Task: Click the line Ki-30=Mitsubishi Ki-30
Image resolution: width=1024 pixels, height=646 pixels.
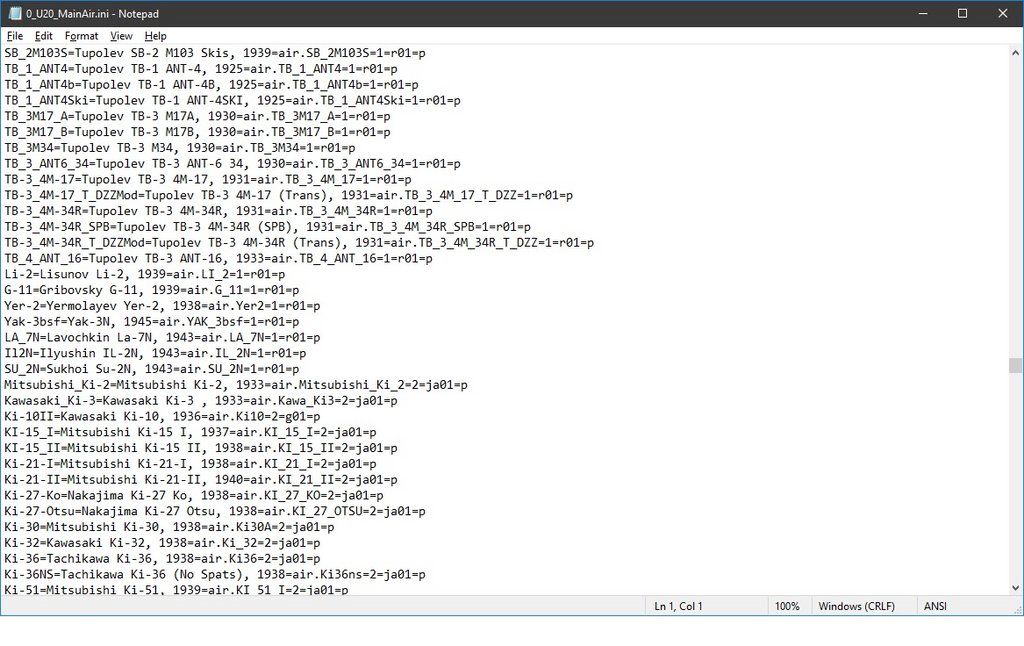Action: (169, 527)
